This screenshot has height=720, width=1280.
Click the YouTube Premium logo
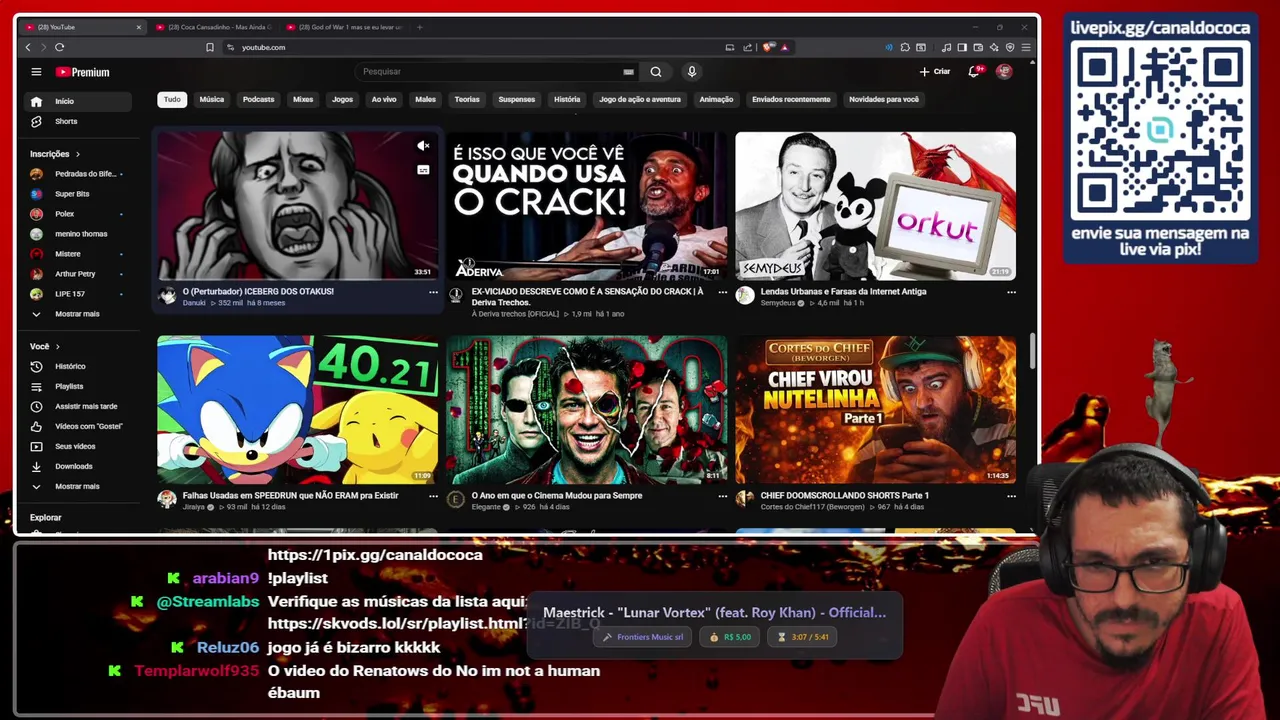click(x=82, y=72)
